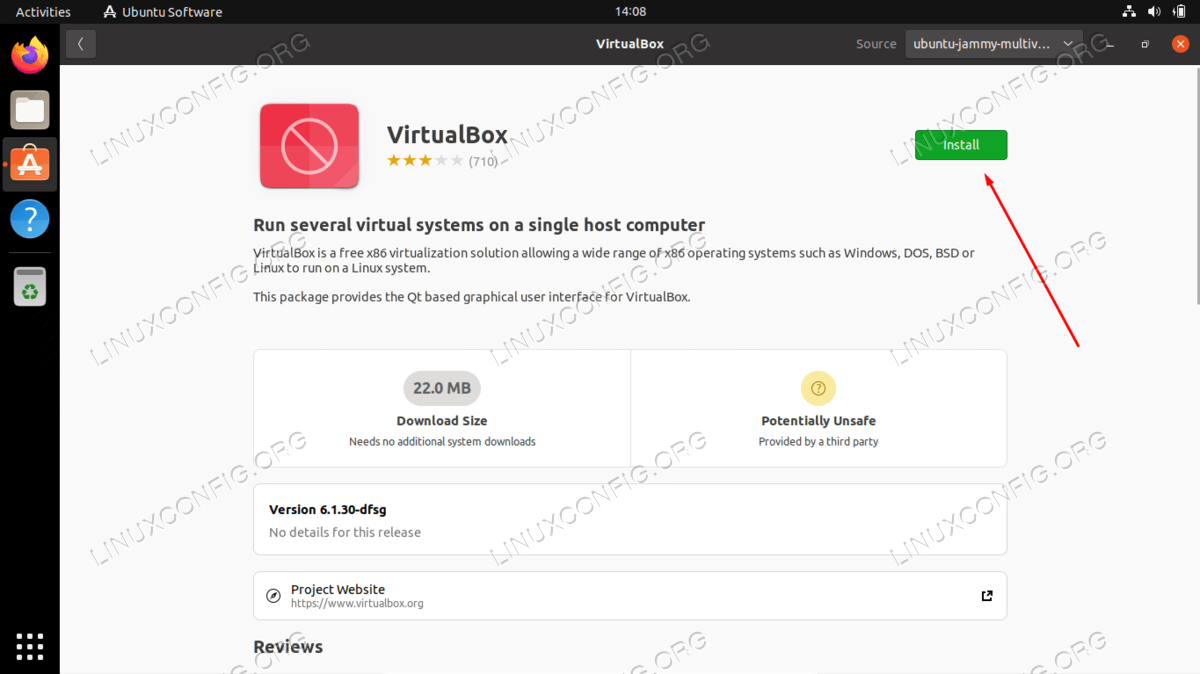The width and height of the screenshot is (1200, 674).
Task: Click the 14:08 clock in top bar
Action: coord(630,12)
